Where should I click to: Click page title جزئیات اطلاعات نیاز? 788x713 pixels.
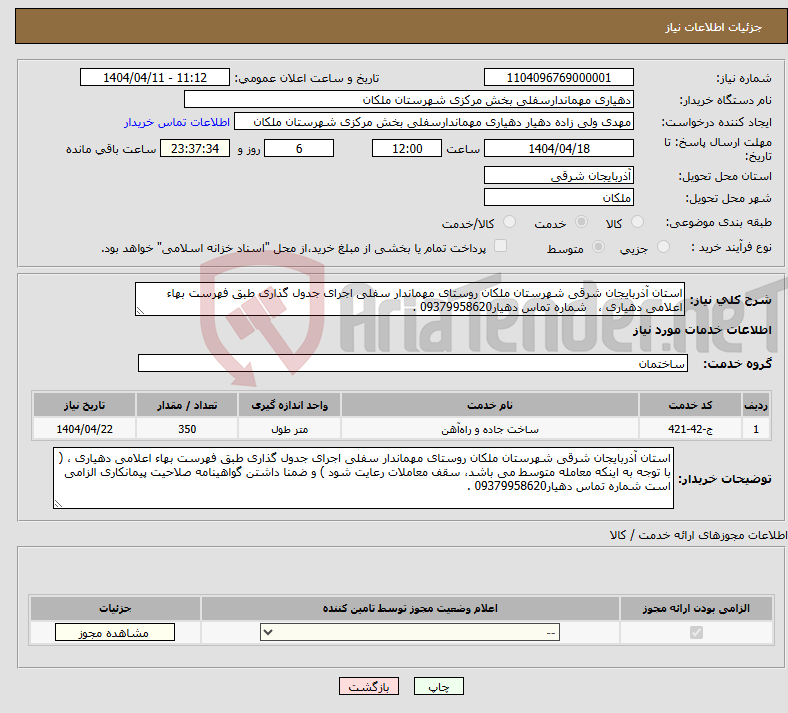point(714,27)
